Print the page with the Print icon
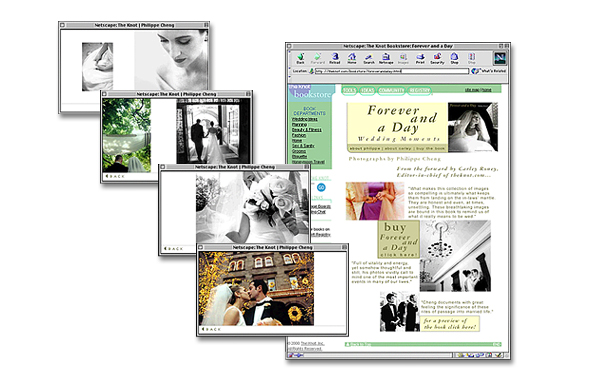This screenshot has width=615, height=388. pyautogui.click(x=420, y=58)
